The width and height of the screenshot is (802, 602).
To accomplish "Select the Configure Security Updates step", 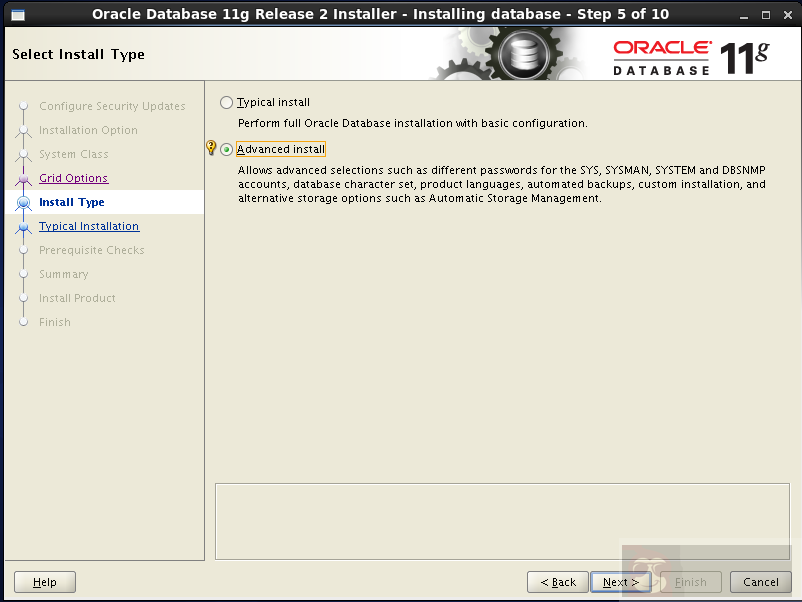I will tap(112, 106).
